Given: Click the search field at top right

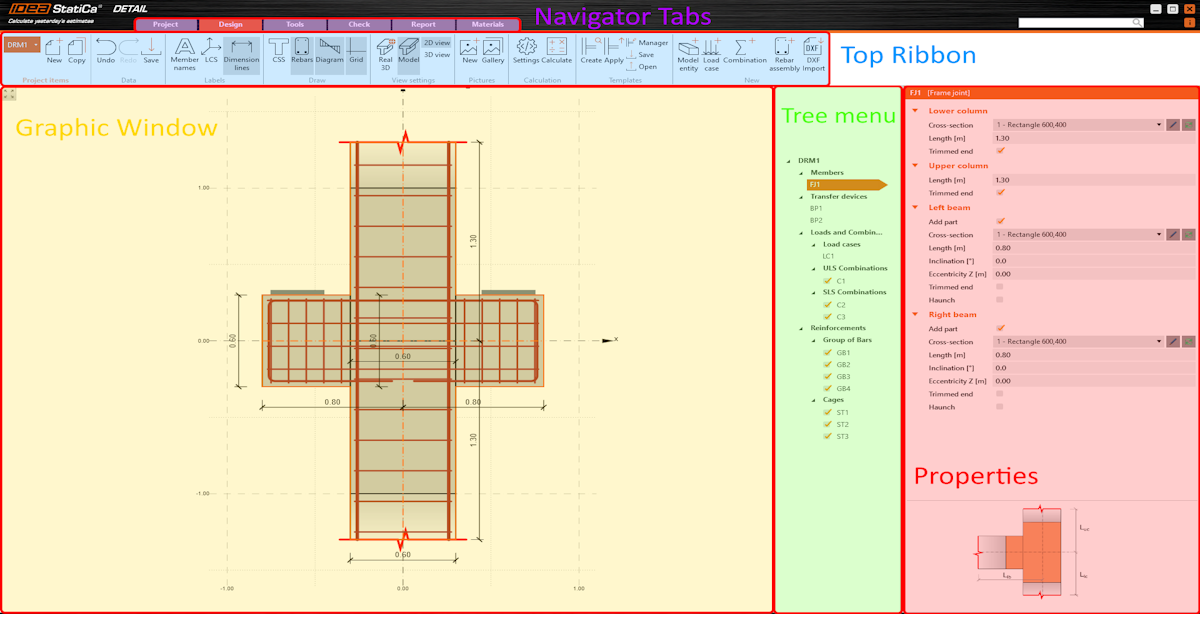Looking at the screenshot, I should click(x=1080, y=22).
